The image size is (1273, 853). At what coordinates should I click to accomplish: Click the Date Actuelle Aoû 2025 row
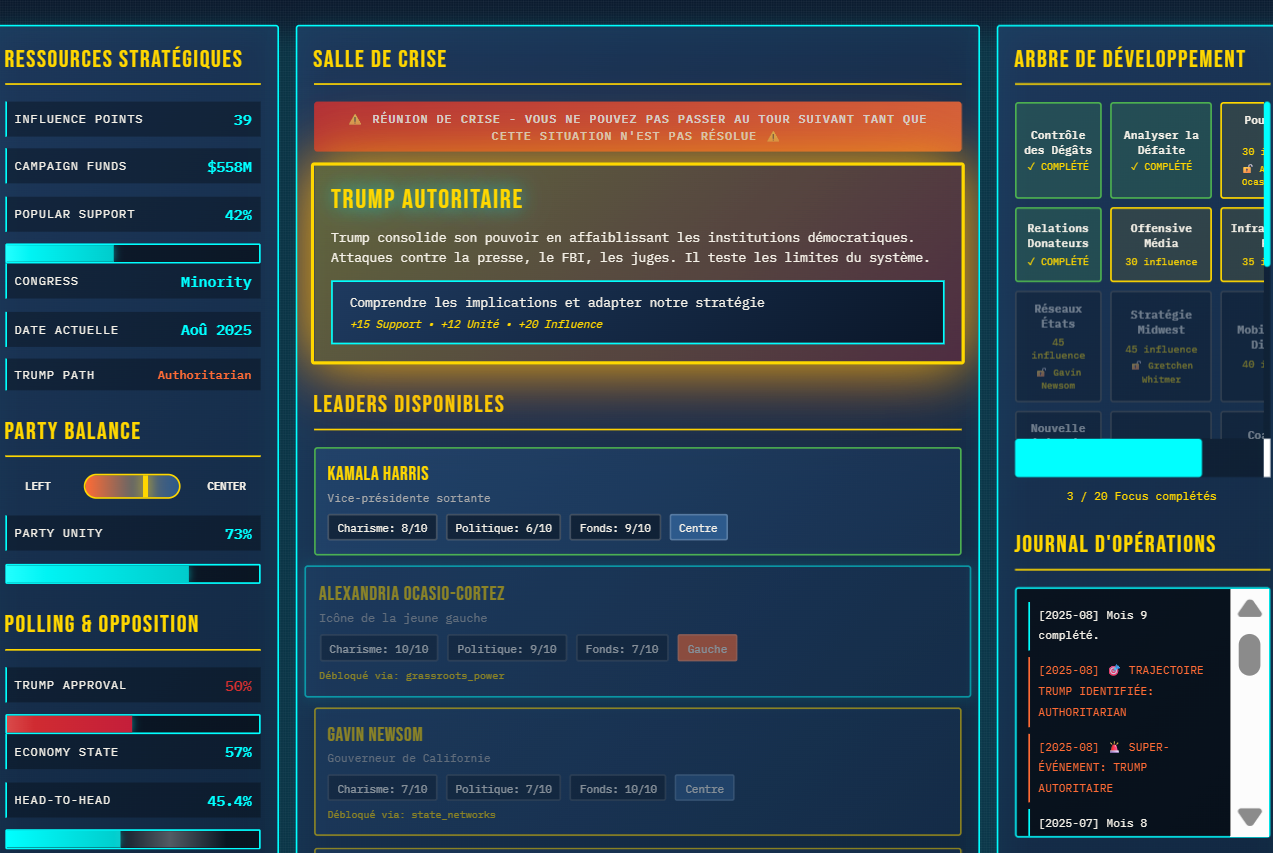click(133, 329)
